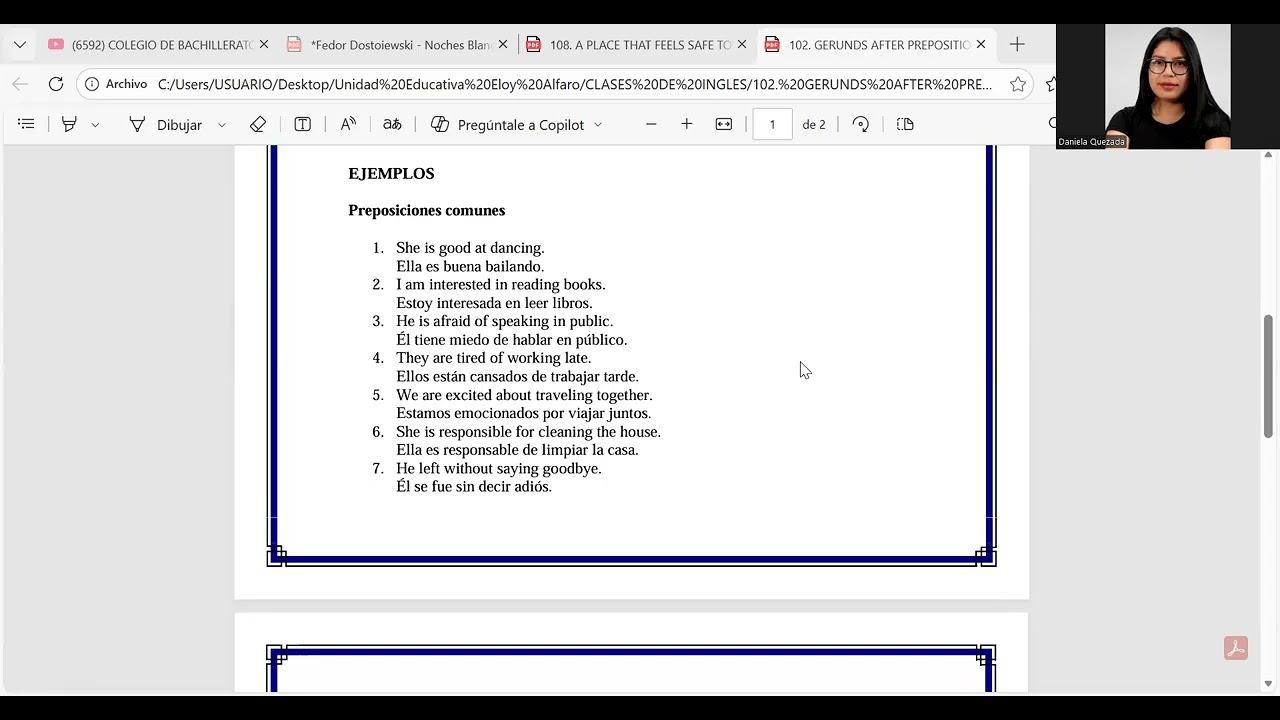1280x720 pixels.
Task: Click 'I am interested in reading books.'
Action: point(501,285)
